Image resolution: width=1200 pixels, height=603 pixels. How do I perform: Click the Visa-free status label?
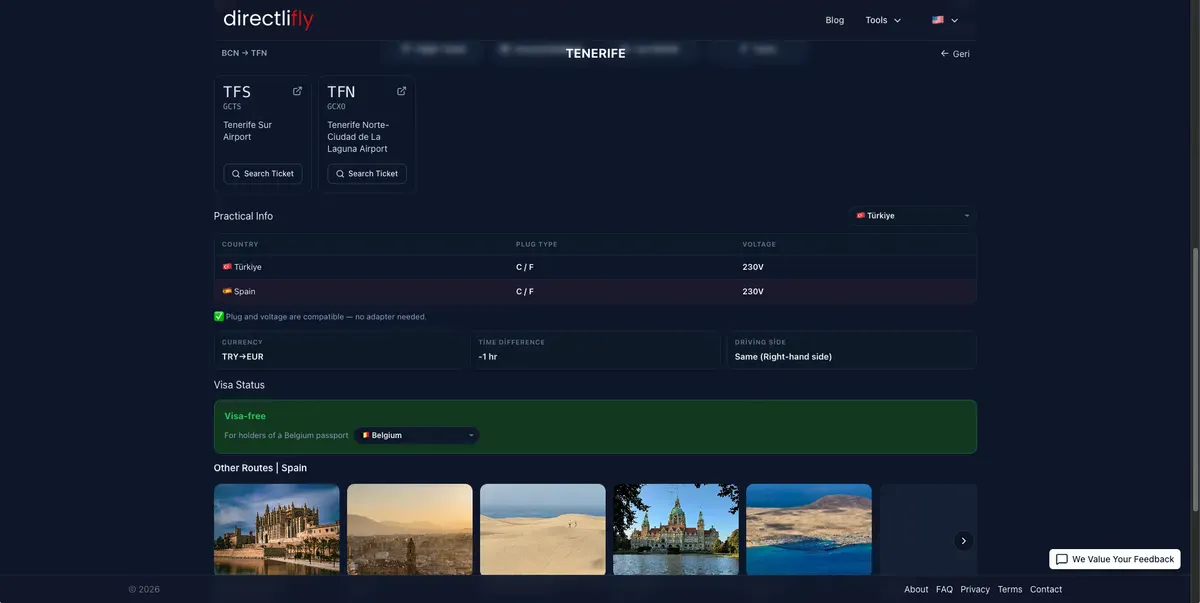tap(245, 416)
